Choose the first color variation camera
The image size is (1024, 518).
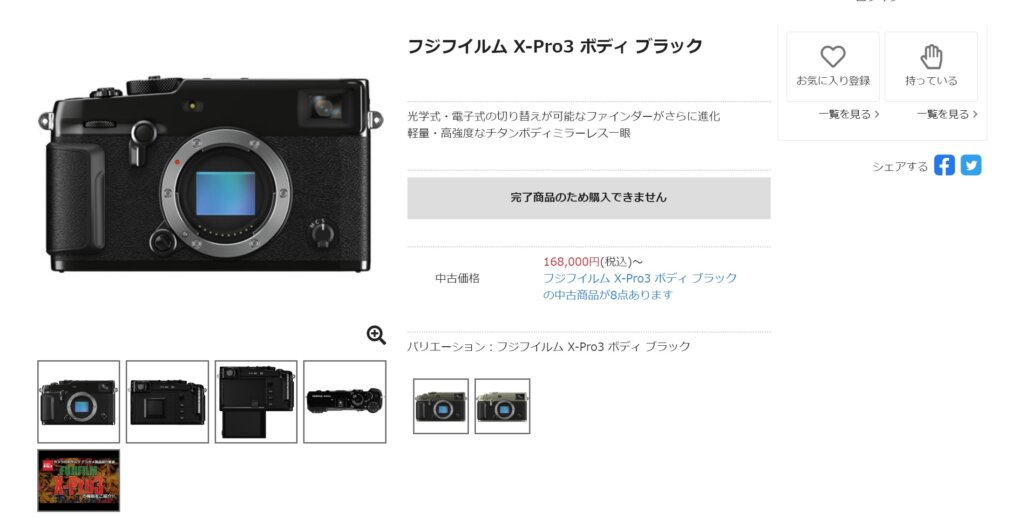441,406
